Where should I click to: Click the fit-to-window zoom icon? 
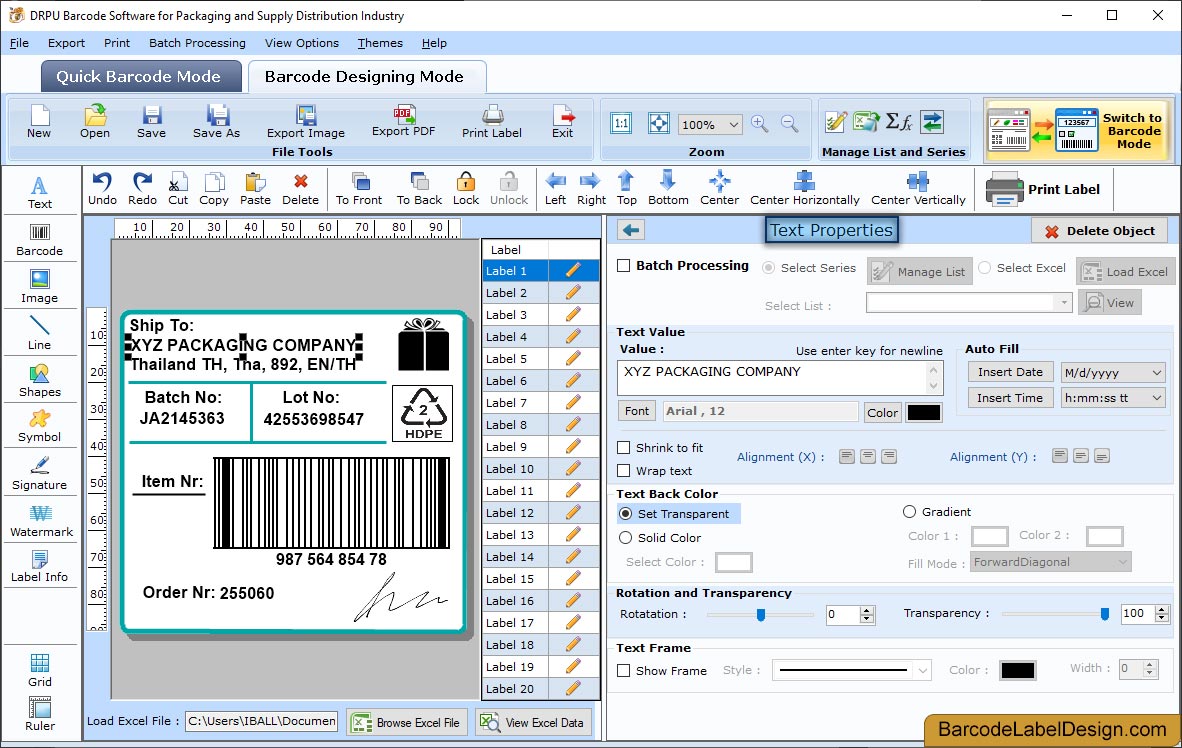coord(659,124)
